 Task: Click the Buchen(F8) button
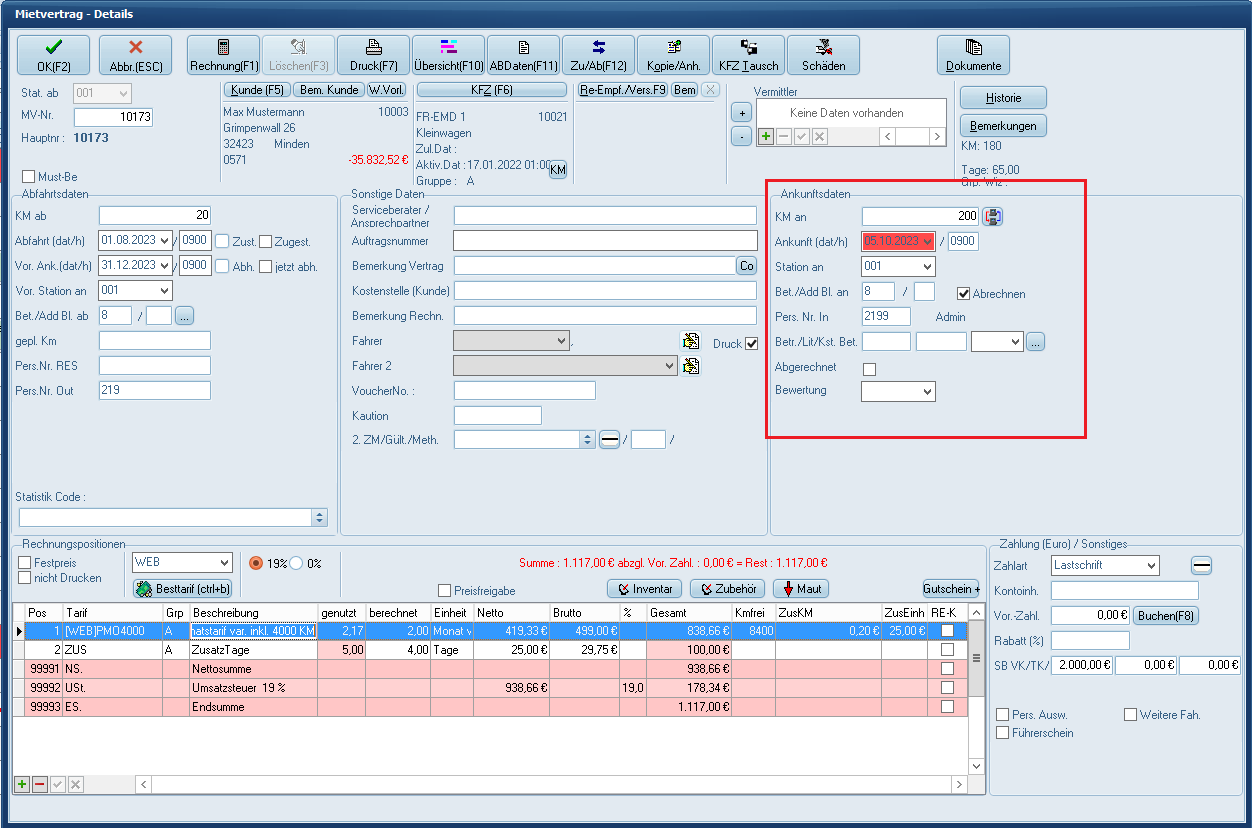pos(1165,616)
